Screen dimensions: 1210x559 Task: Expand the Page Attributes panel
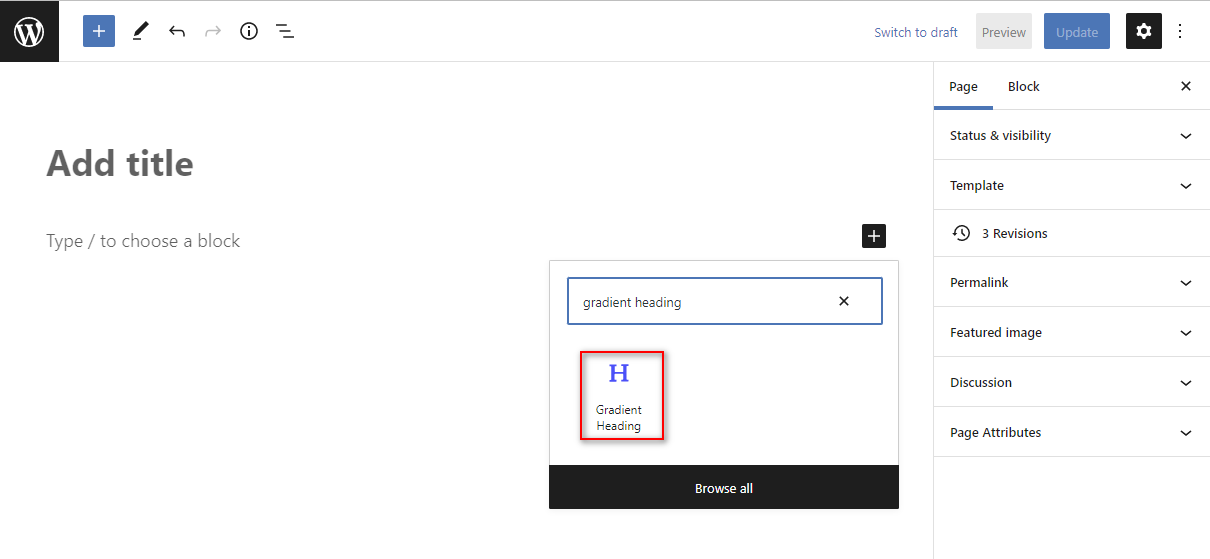click(1072, 432)
